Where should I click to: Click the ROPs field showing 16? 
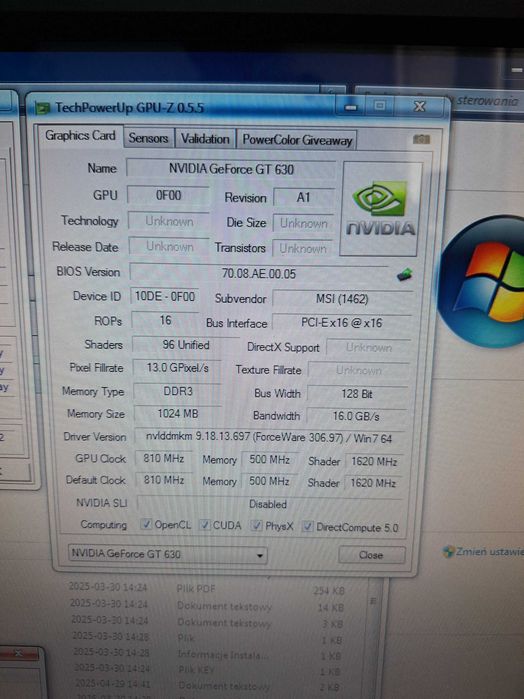[165, 321]
